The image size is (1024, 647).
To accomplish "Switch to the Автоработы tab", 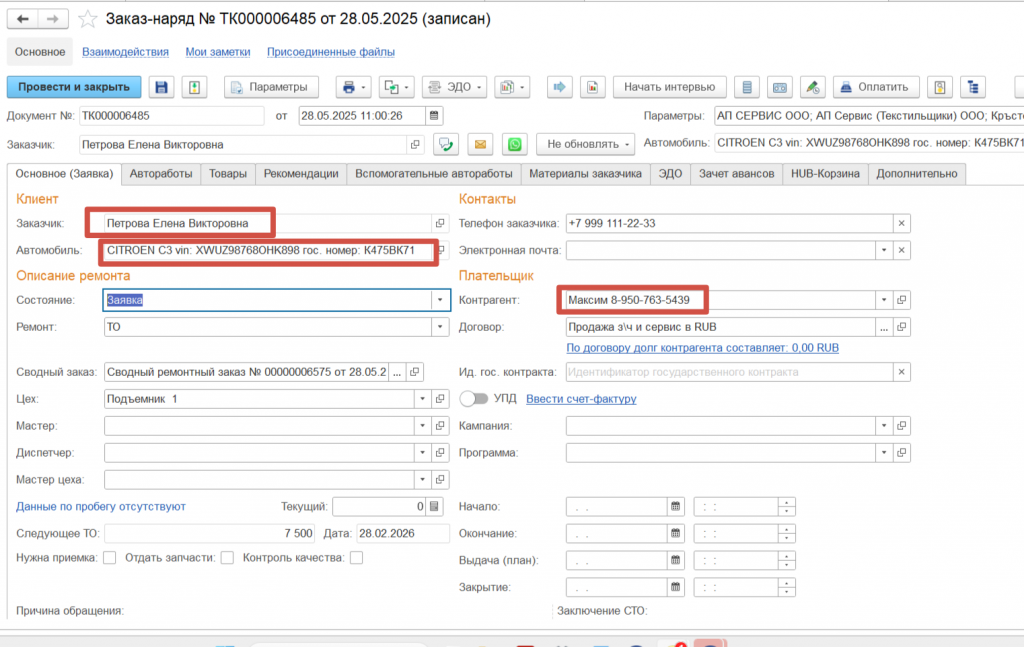I will (x=161, y=174).
